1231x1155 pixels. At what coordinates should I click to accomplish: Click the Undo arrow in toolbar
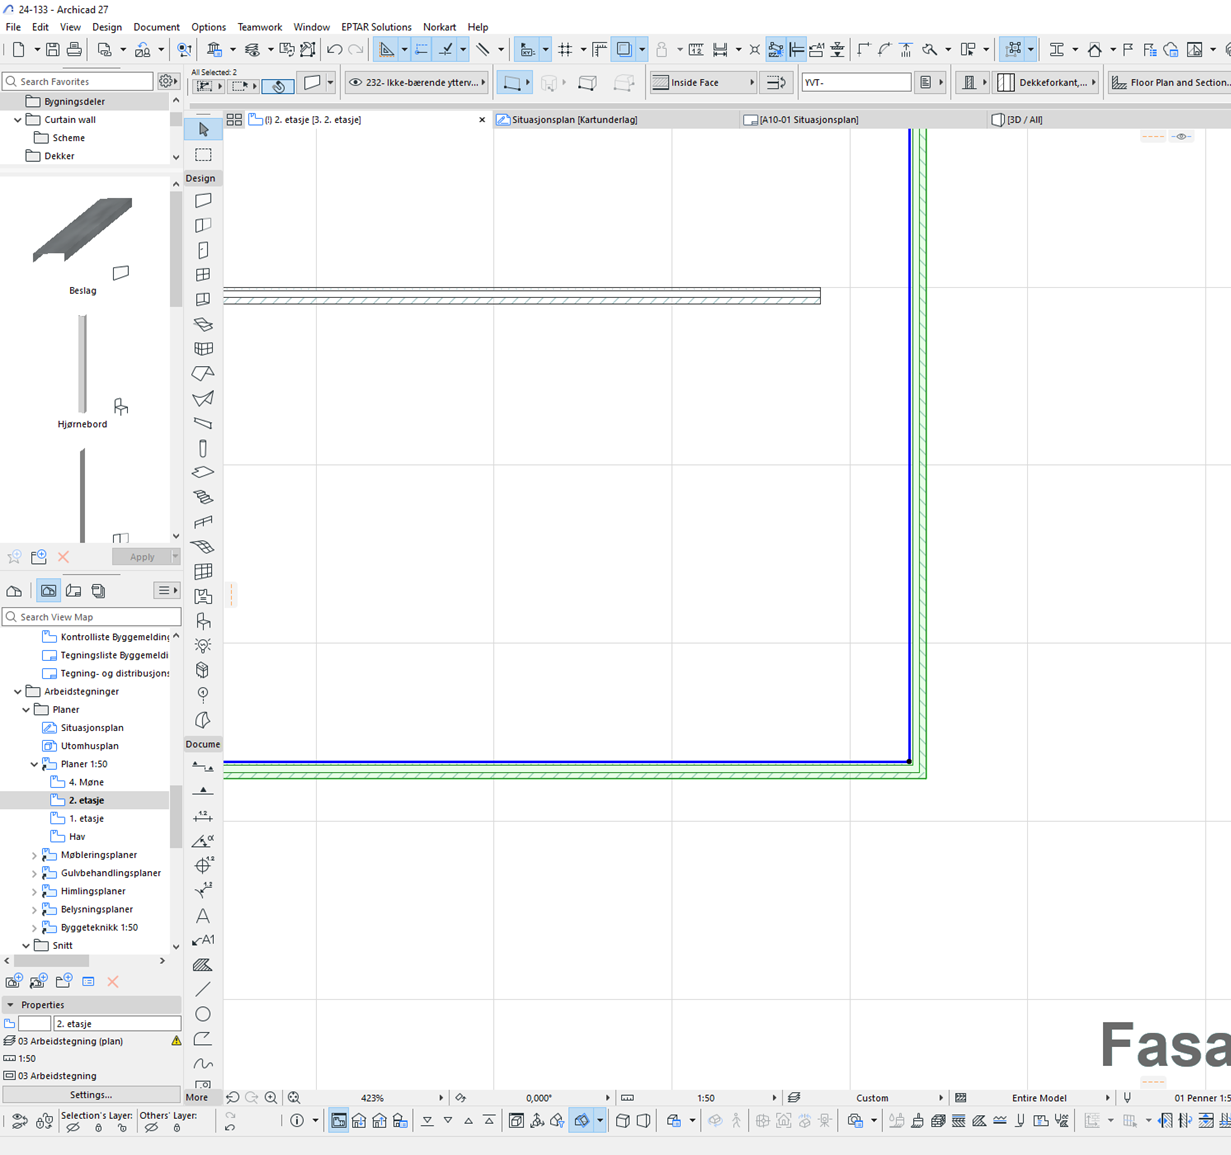[x=334, y=50]
